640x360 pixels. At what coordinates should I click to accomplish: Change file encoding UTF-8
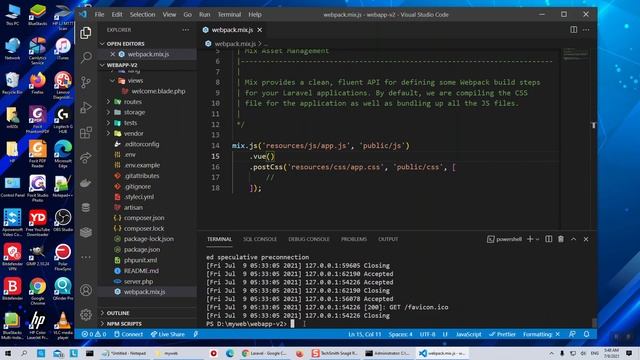pyautogui.click(x=427, y=334)
